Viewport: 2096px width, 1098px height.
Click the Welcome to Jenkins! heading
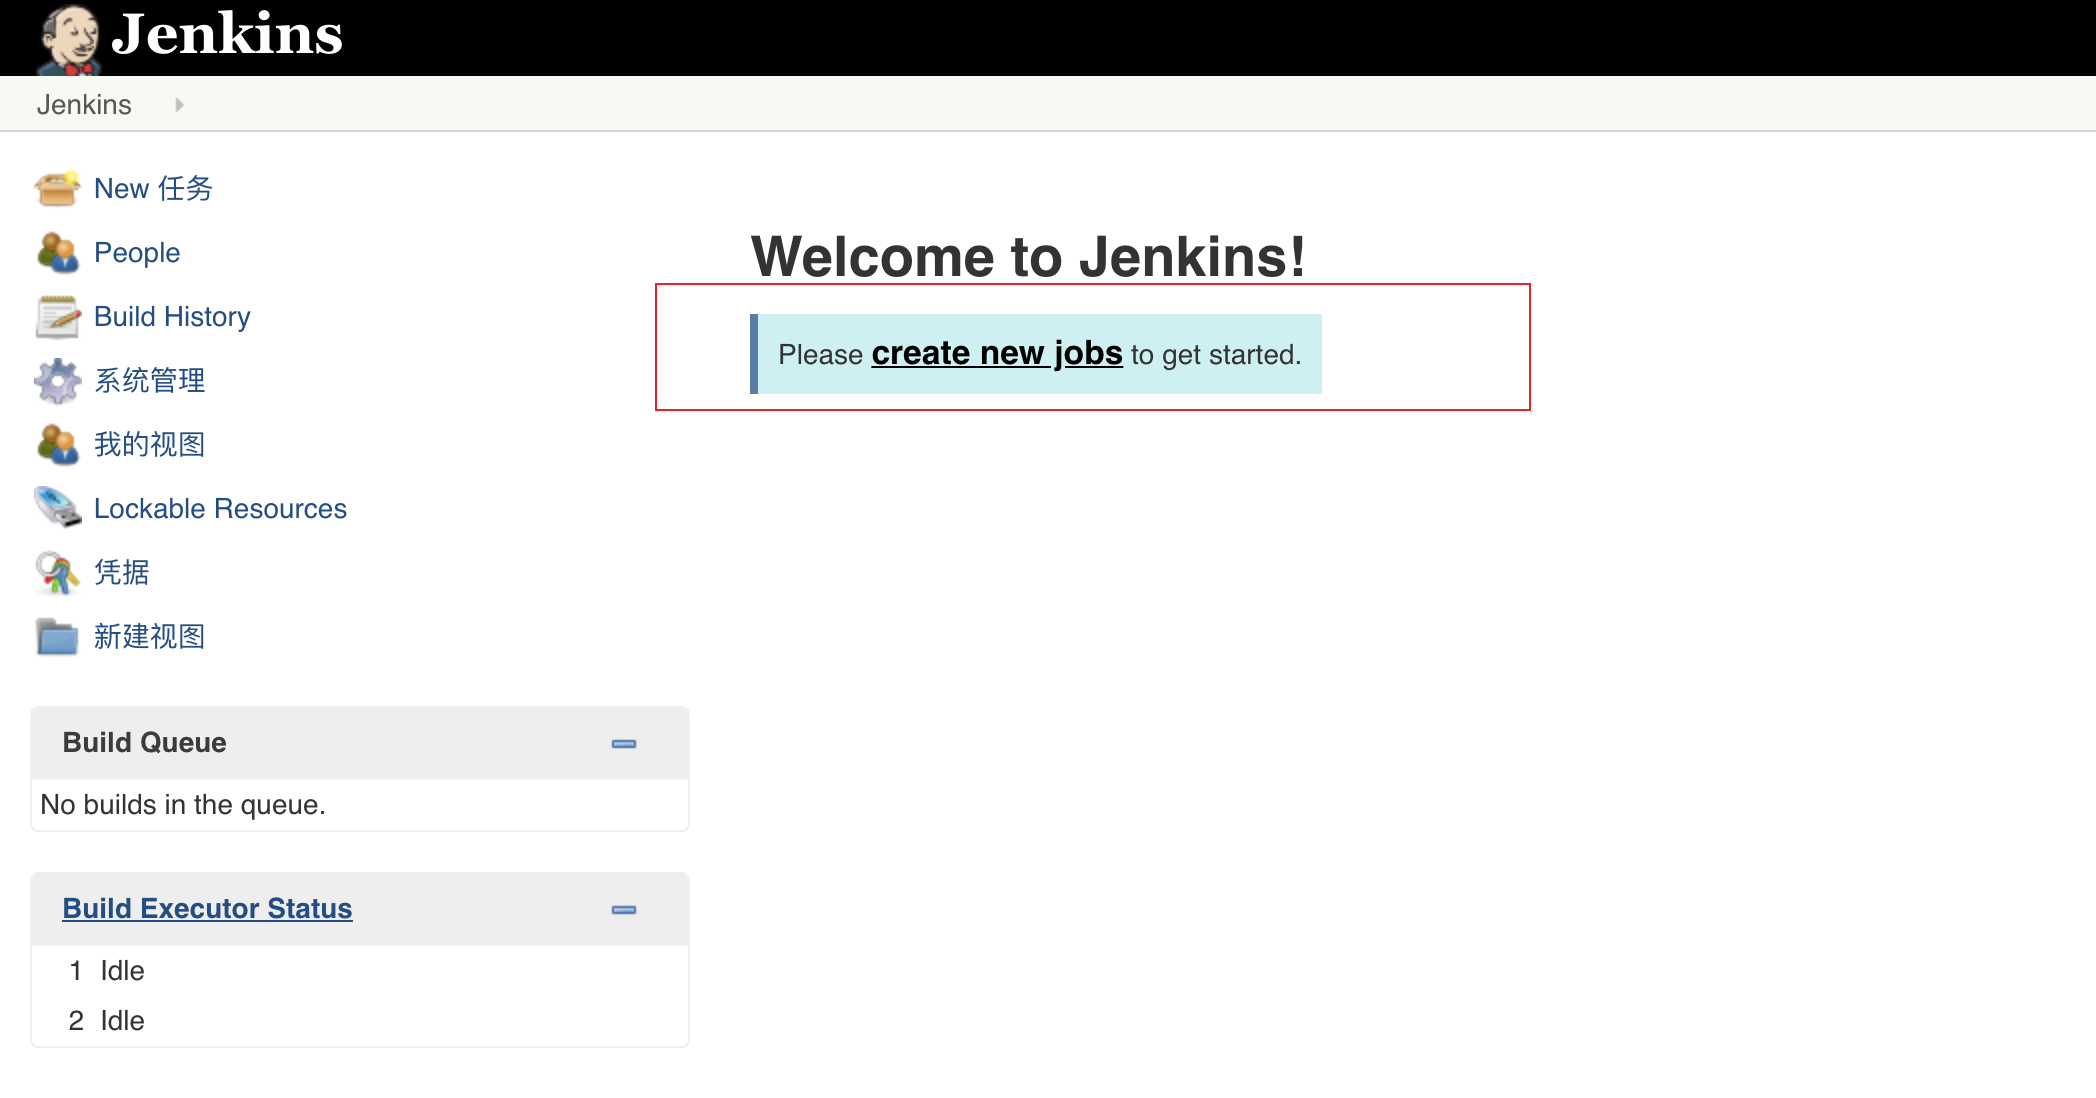pos(1028,257)
